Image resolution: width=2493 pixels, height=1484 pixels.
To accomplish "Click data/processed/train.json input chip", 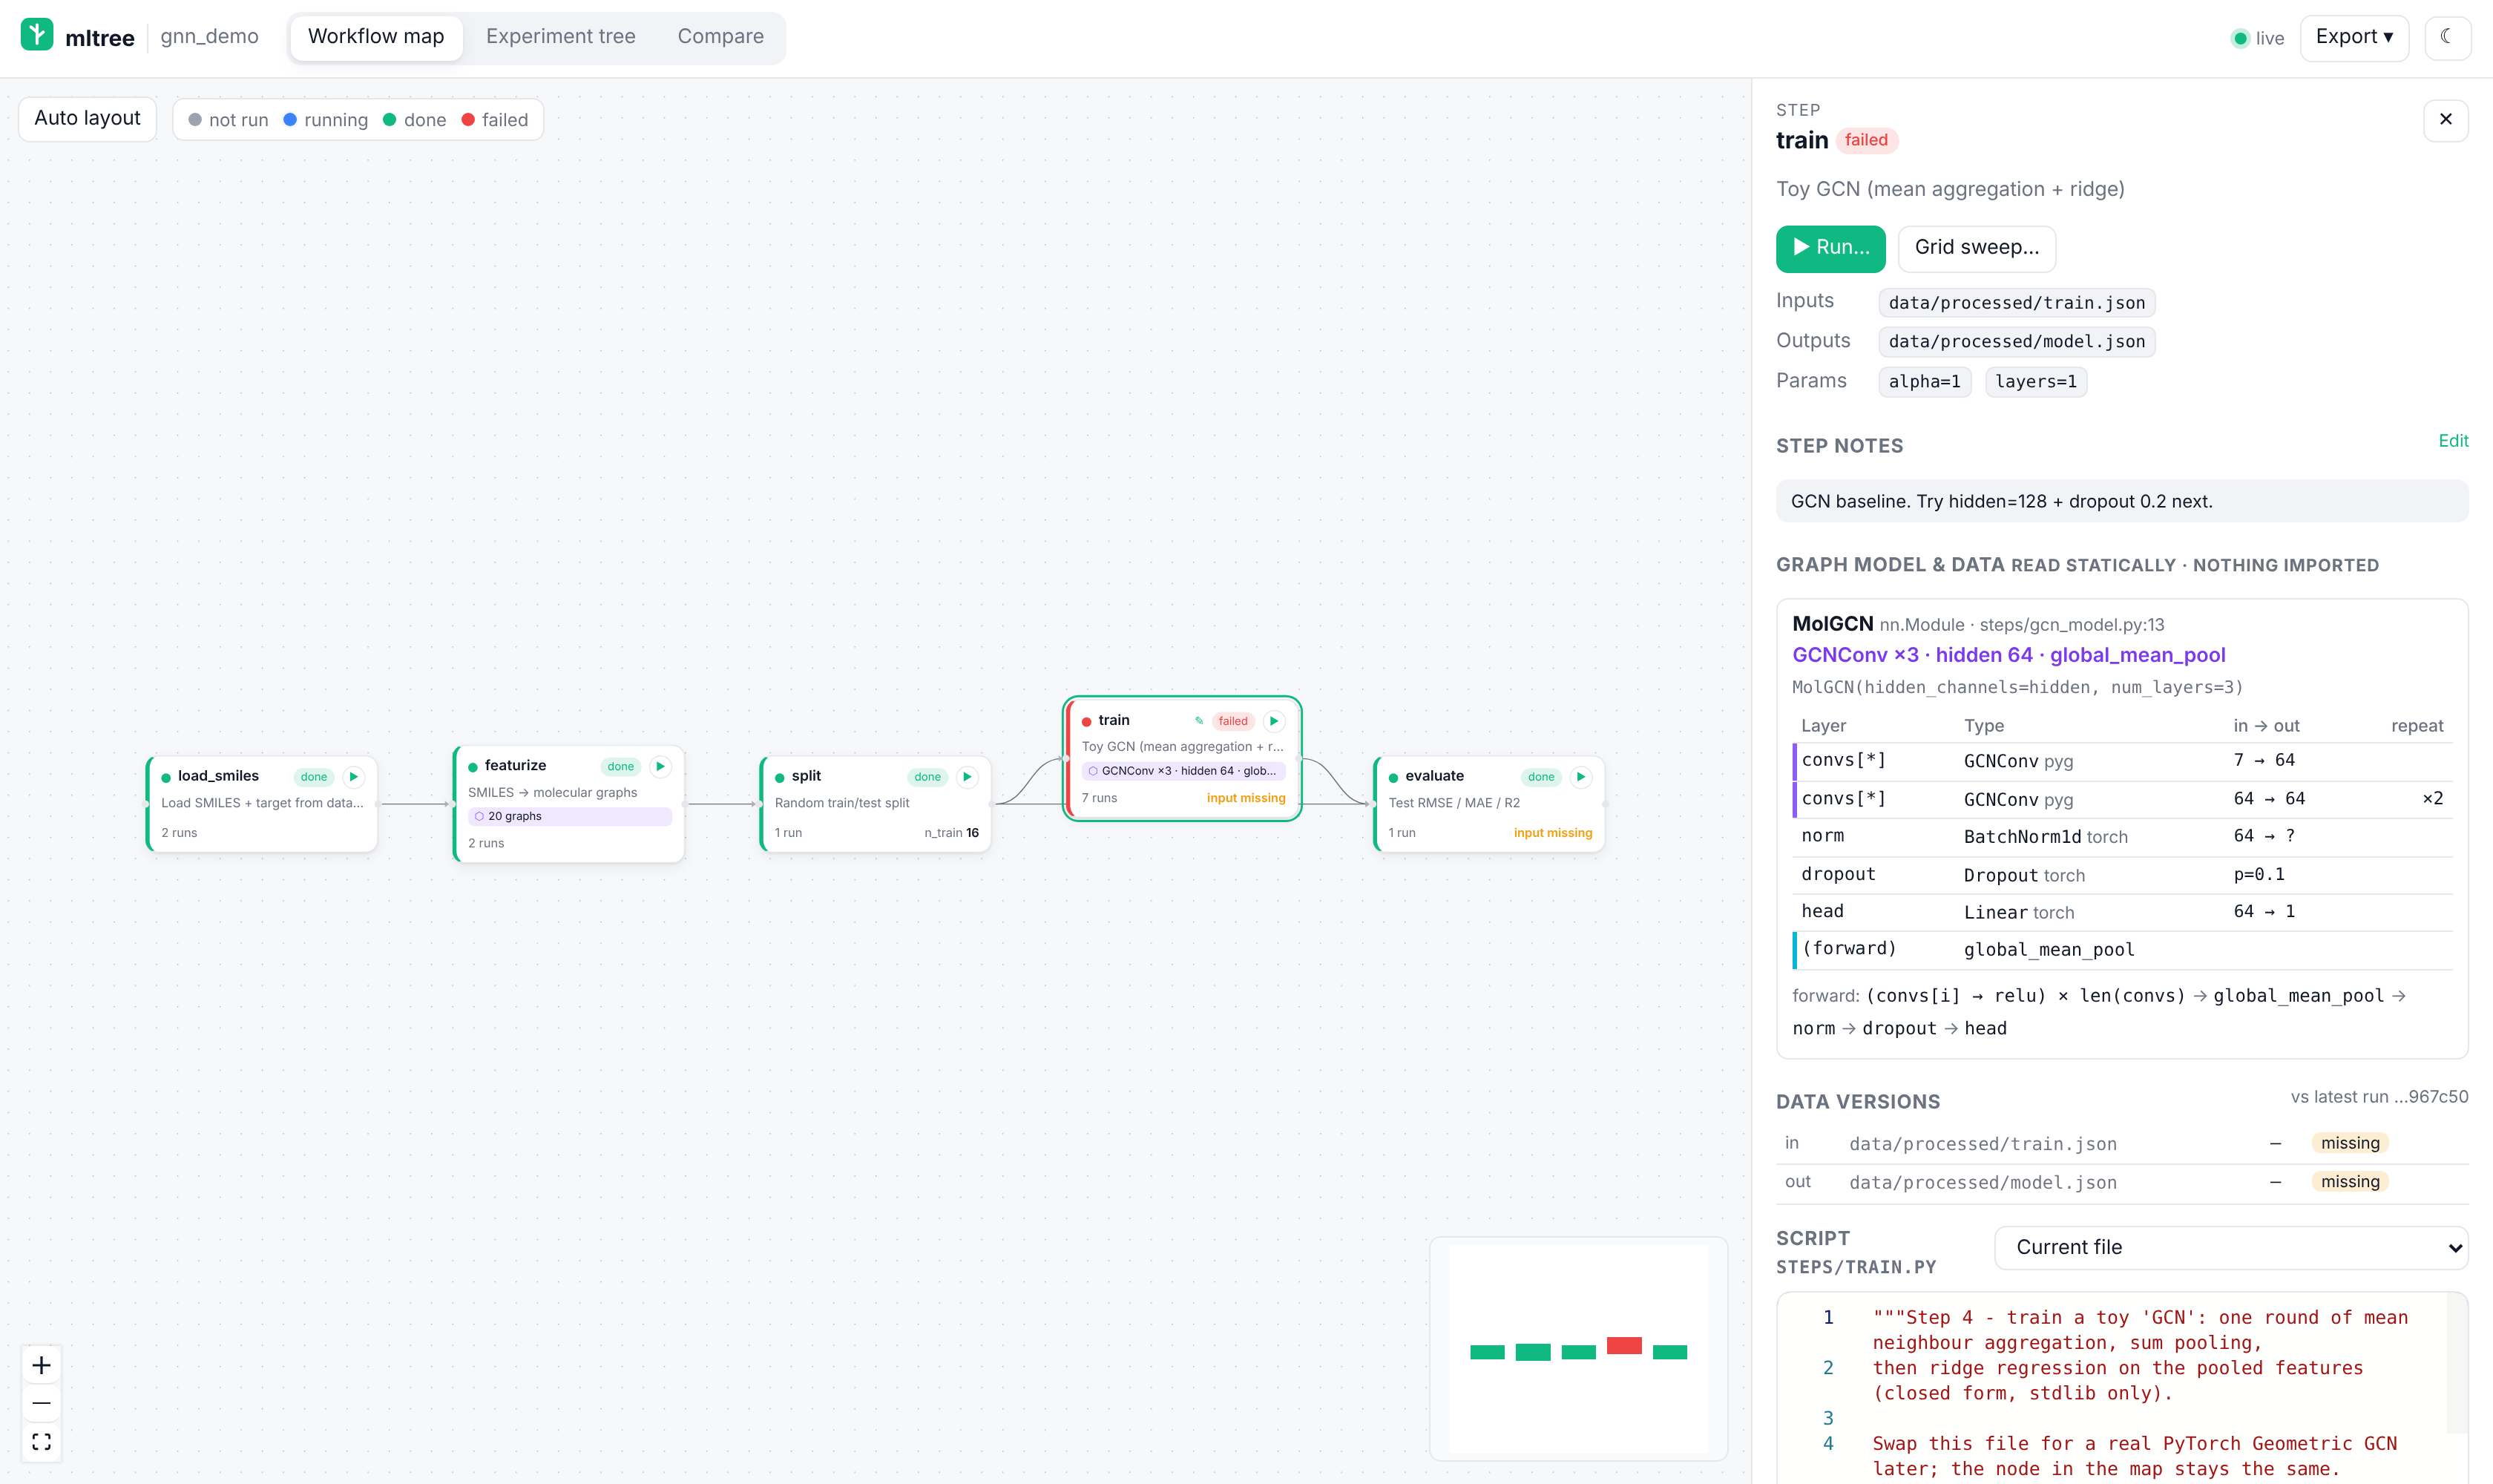I will 2016,303.
